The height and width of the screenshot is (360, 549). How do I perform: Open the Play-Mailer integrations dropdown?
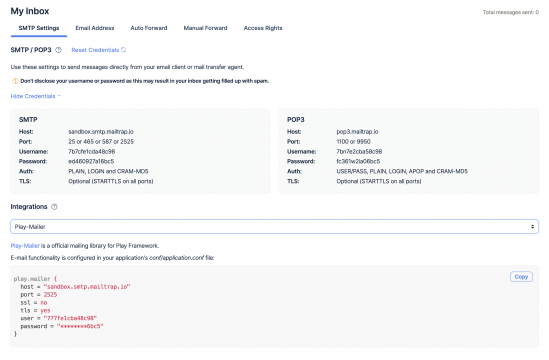274,227
